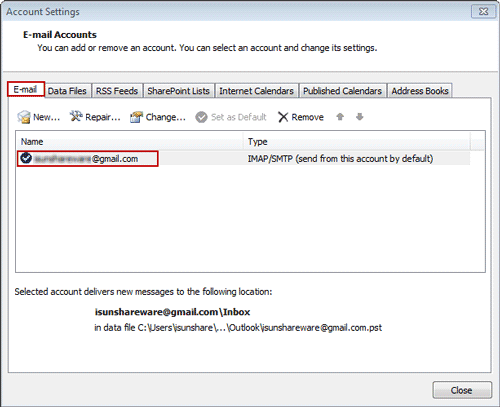Show the Address Books tab

click(x=420, y=91)
